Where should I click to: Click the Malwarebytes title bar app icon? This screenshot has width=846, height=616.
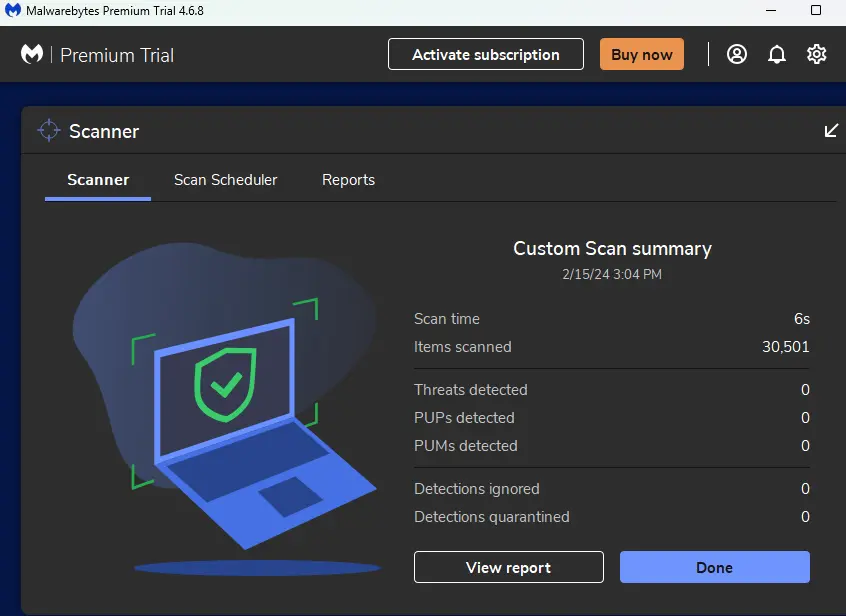click(12, 10)
